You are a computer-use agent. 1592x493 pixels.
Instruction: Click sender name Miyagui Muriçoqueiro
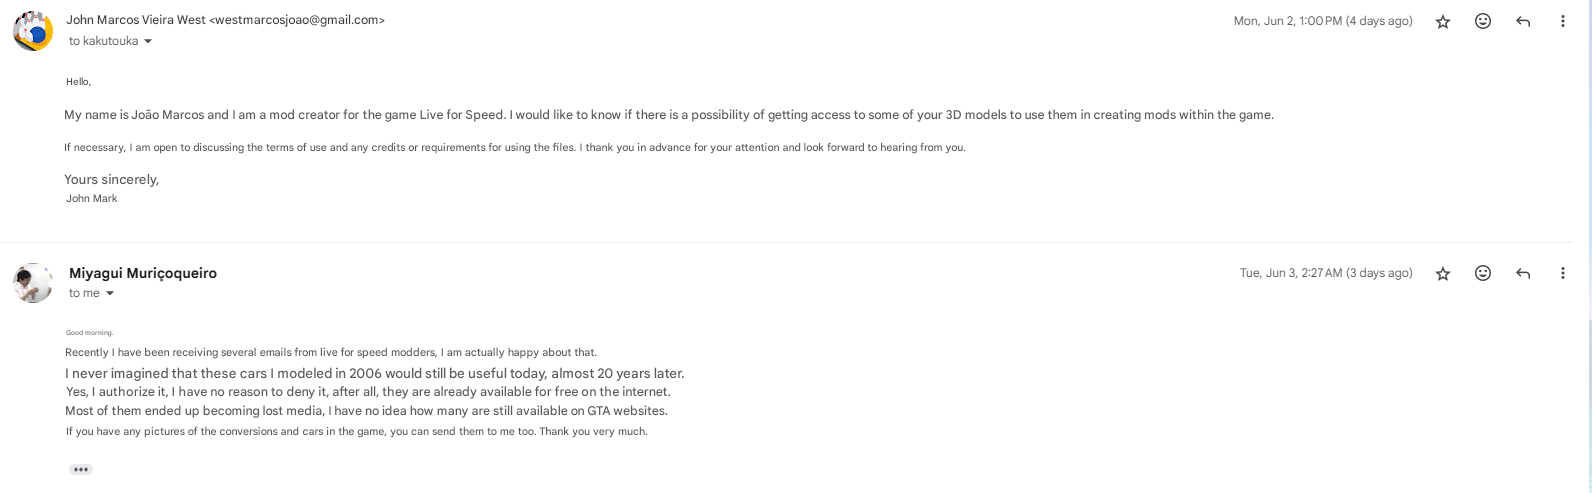coord(143,273)
